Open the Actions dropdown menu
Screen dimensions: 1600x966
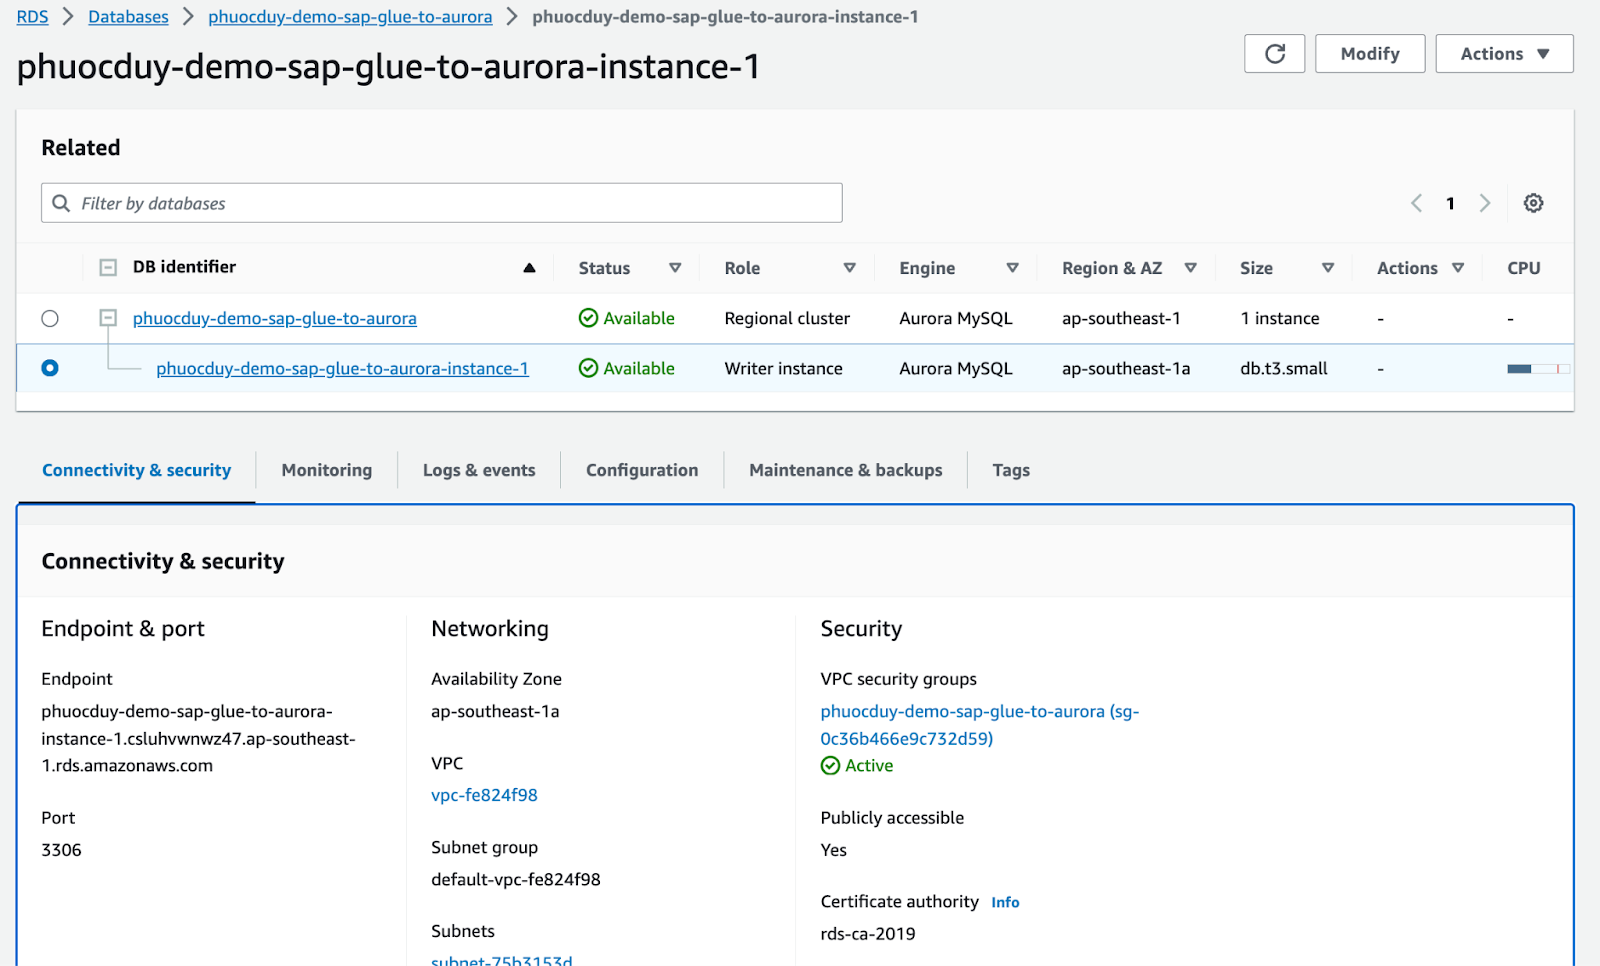point(1504,54)
